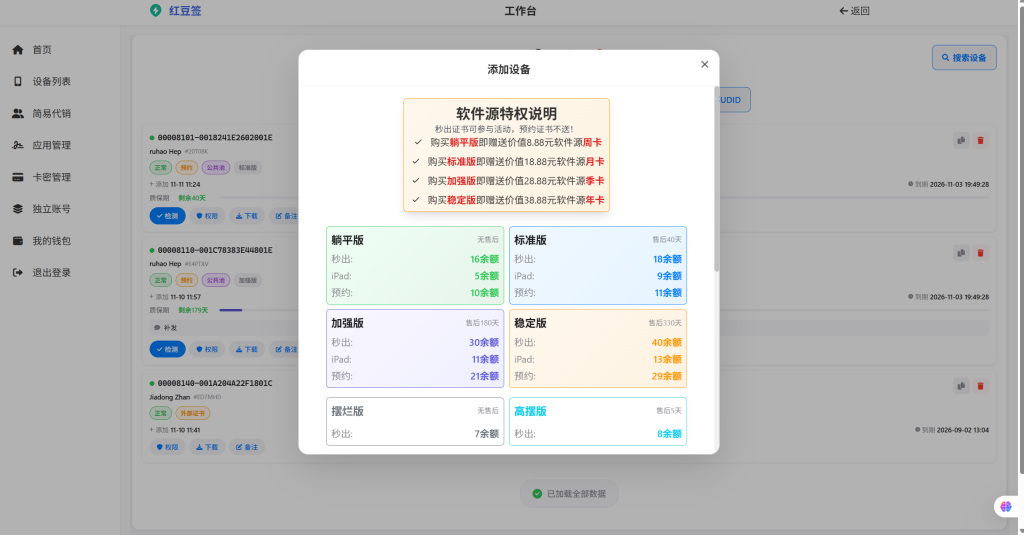The width and height of the screenshot is (1024, 535).
Task: Click 下载 for device 00008101-0018241E2602001E
Action: coord(247,216)
